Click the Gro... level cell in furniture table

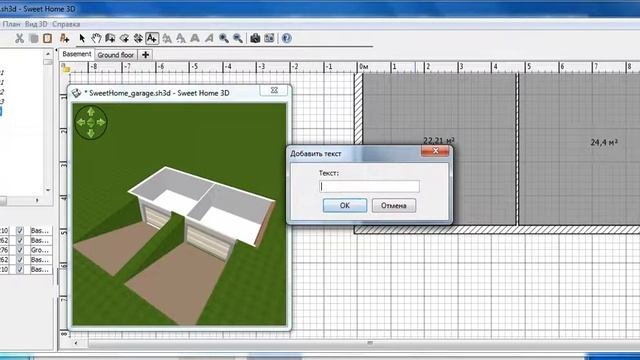coord(40,250)
